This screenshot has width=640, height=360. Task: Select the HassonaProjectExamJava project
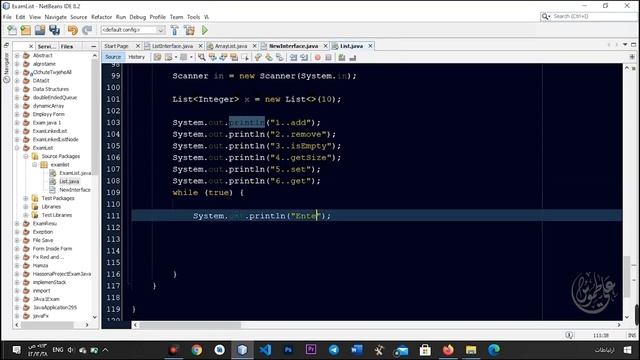tap(62, 274)
